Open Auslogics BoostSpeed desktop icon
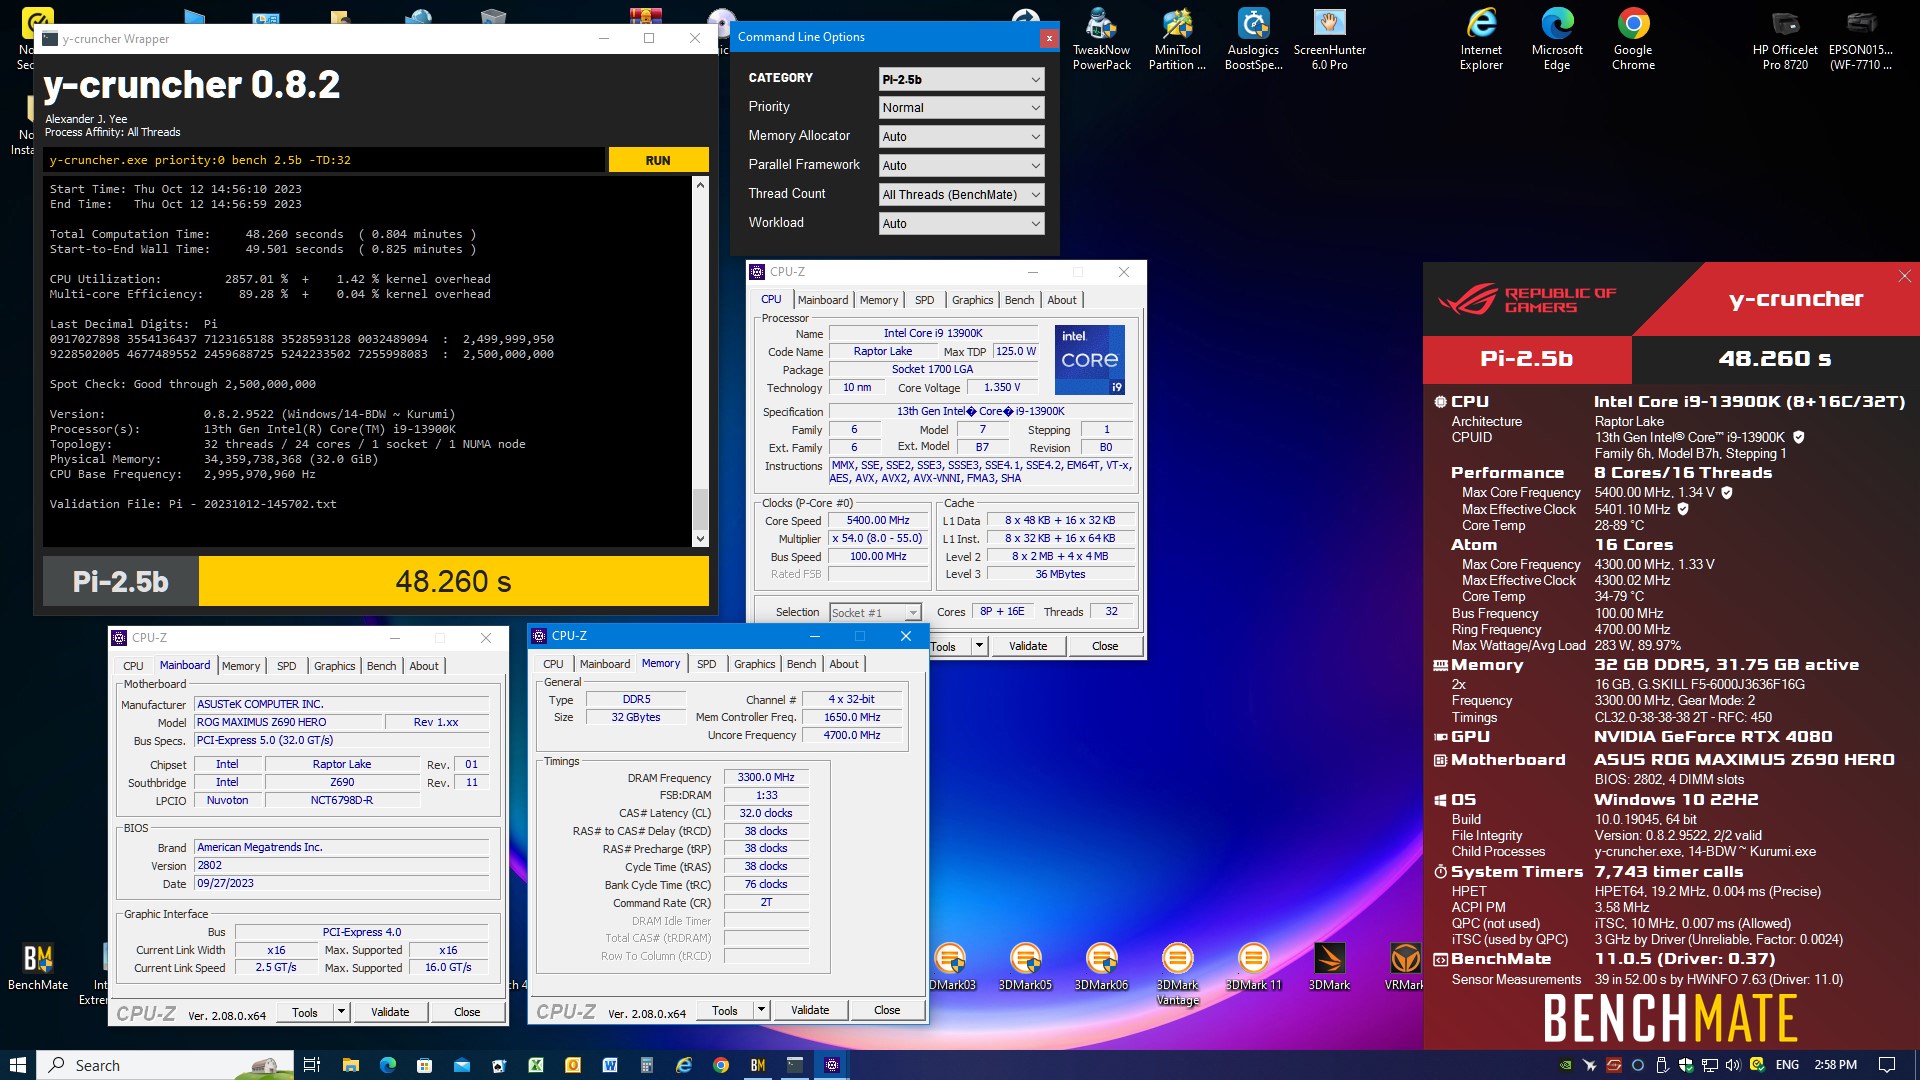This screenshot has width=1920, height=1080. (x=1253, y=40)
